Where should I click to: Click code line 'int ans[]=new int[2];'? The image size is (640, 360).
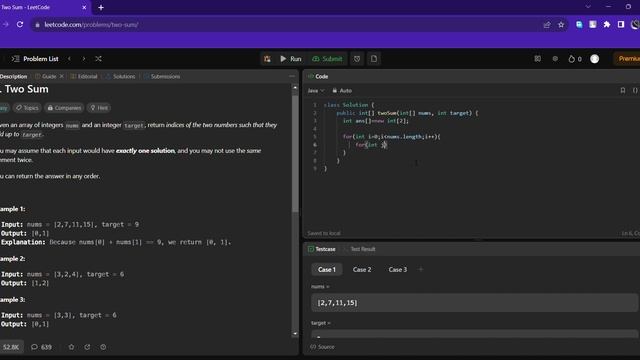click(376, 121)
